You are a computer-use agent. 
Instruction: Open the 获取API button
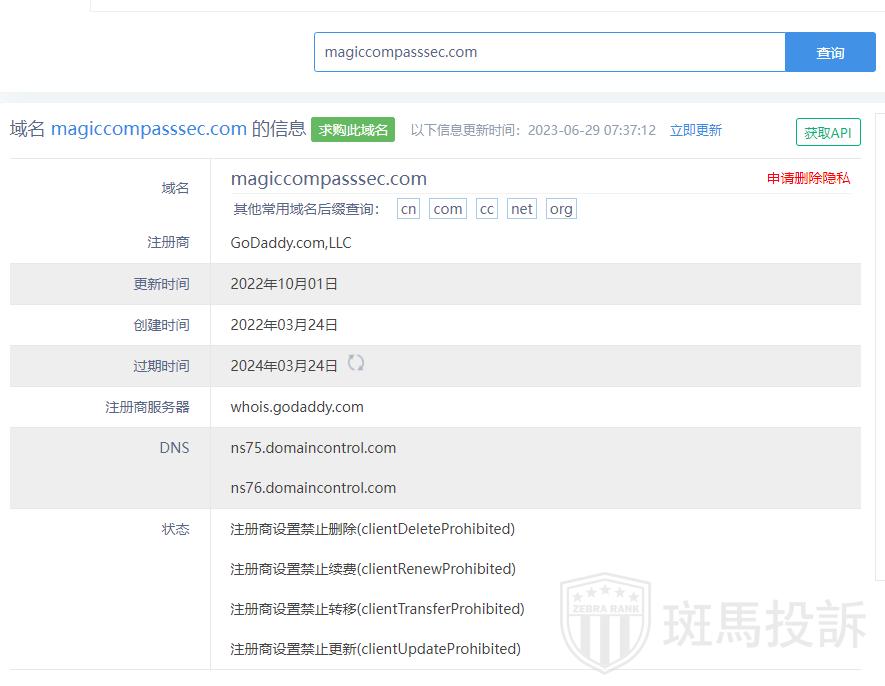point(828,132)
